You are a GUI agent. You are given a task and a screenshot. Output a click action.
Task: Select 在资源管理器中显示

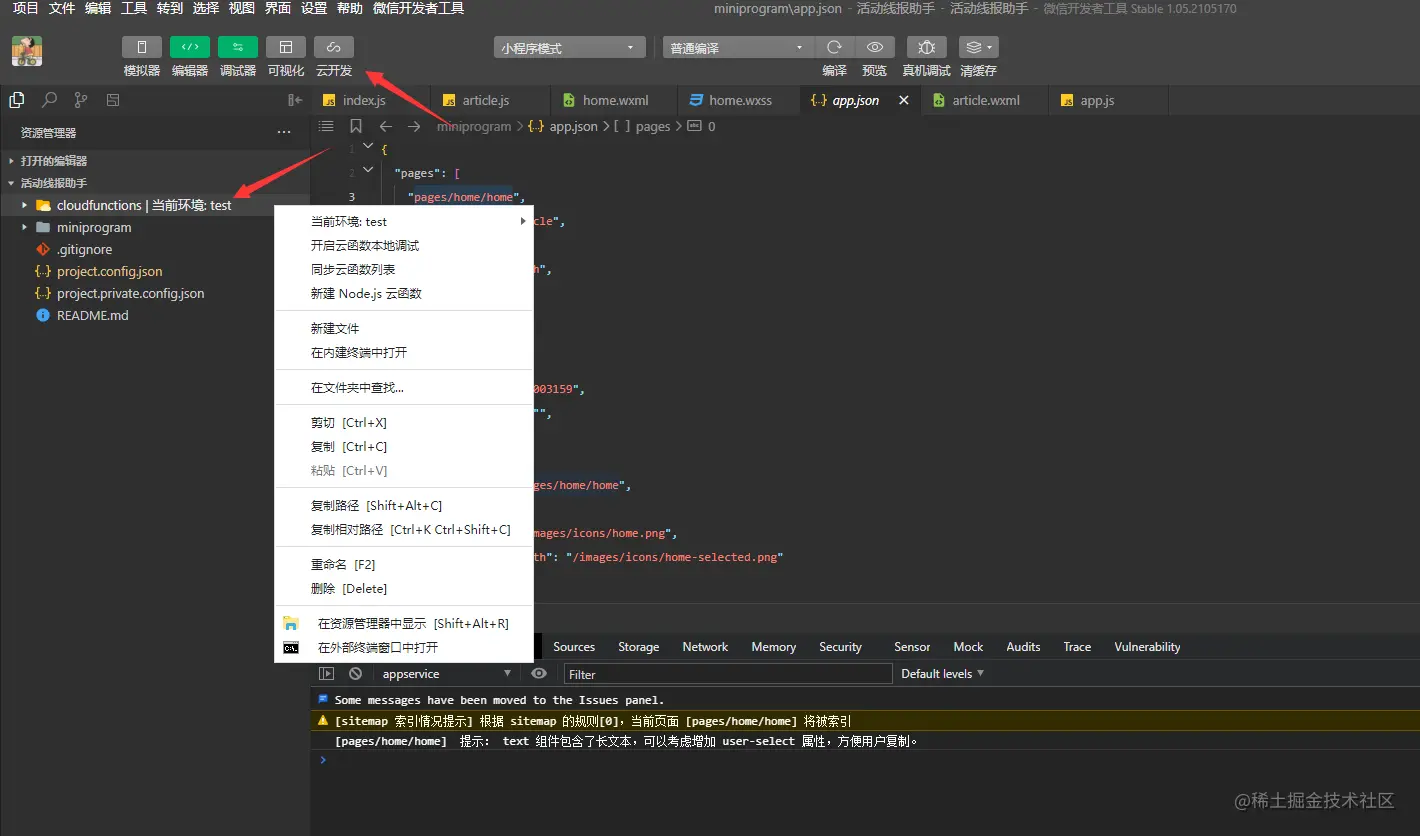click(404, 624)
